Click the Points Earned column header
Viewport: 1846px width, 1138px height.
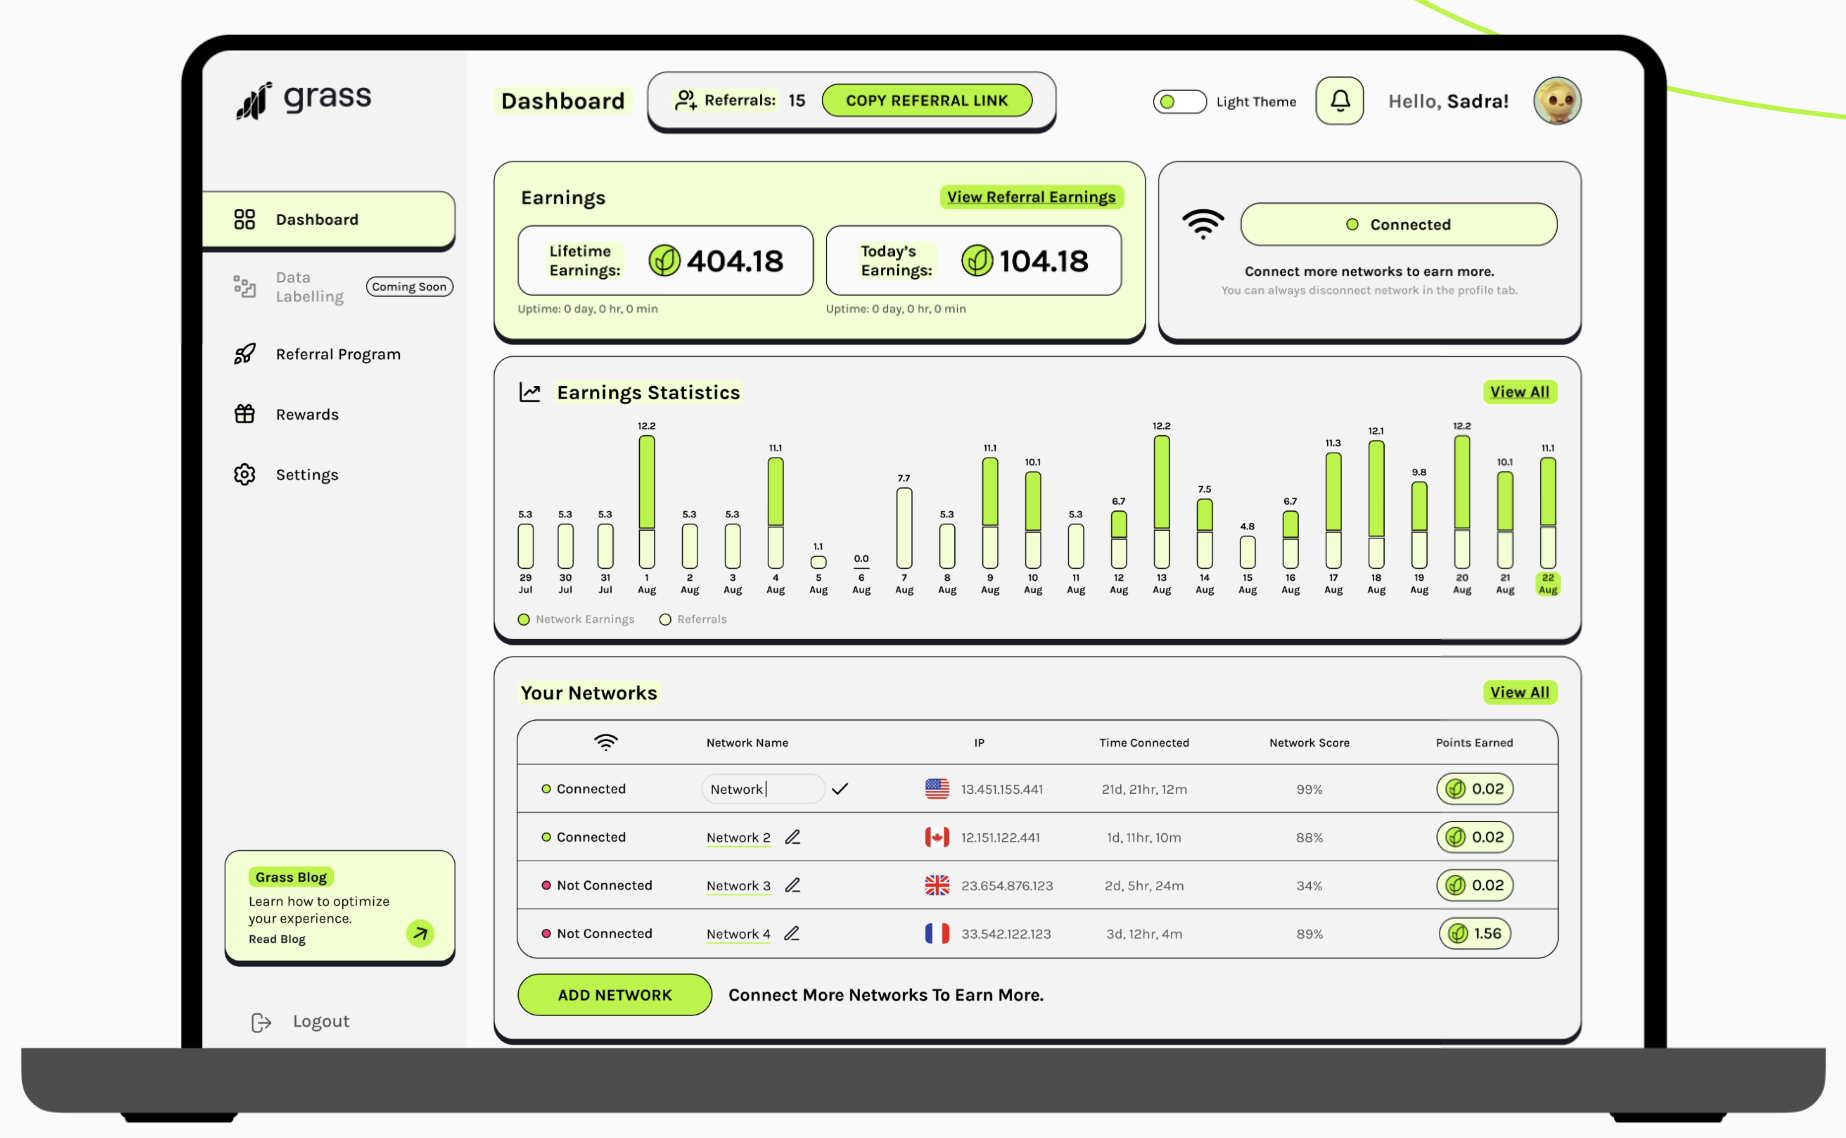1474,743
